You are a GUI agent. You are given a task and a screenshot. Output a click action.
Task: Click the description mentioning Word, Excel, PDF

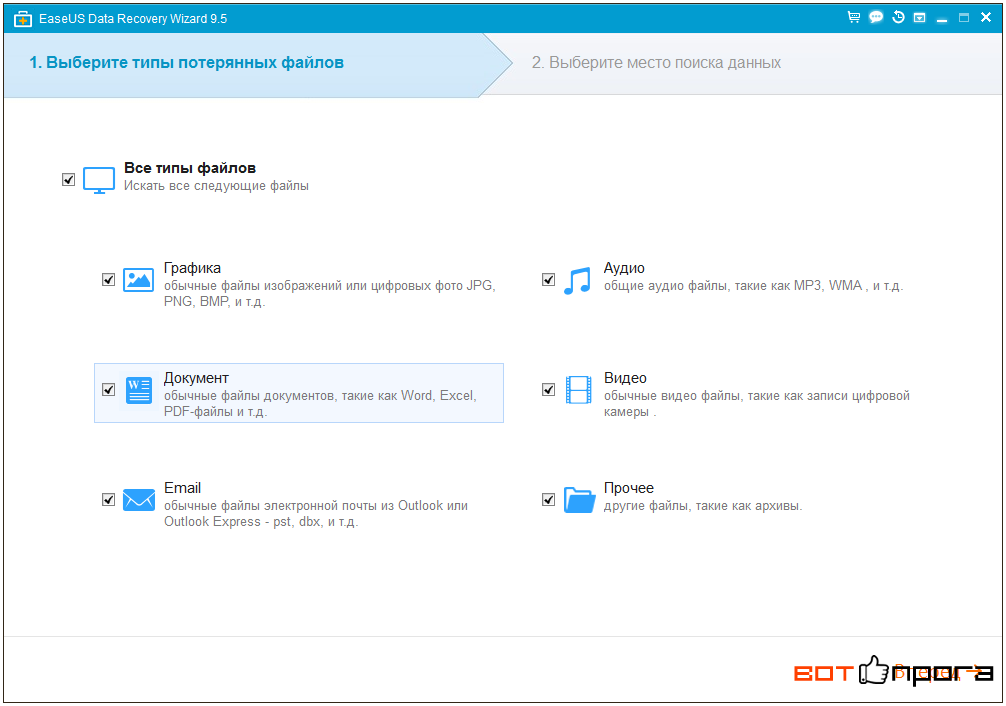(x=320, y=403)
